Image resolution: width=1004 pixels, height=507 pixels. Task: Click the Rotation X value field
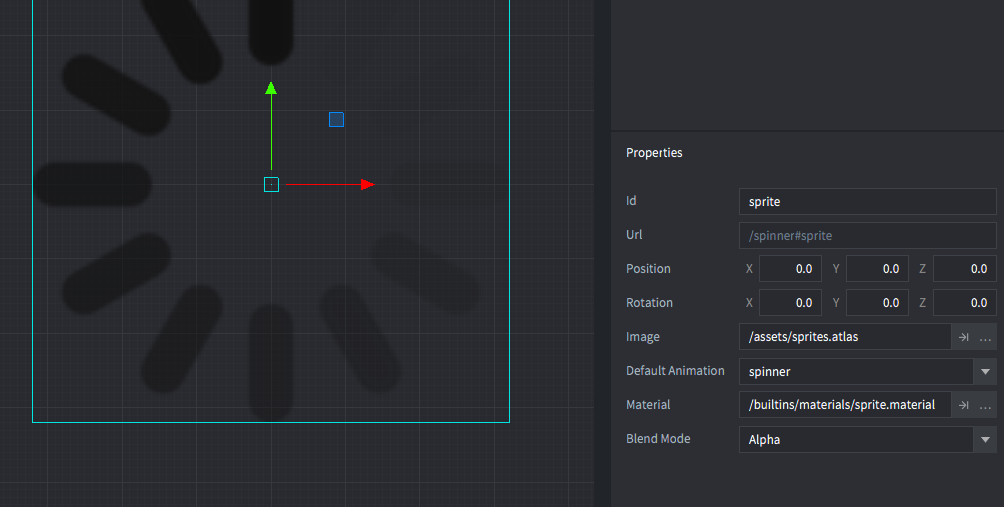pos(790,303)
